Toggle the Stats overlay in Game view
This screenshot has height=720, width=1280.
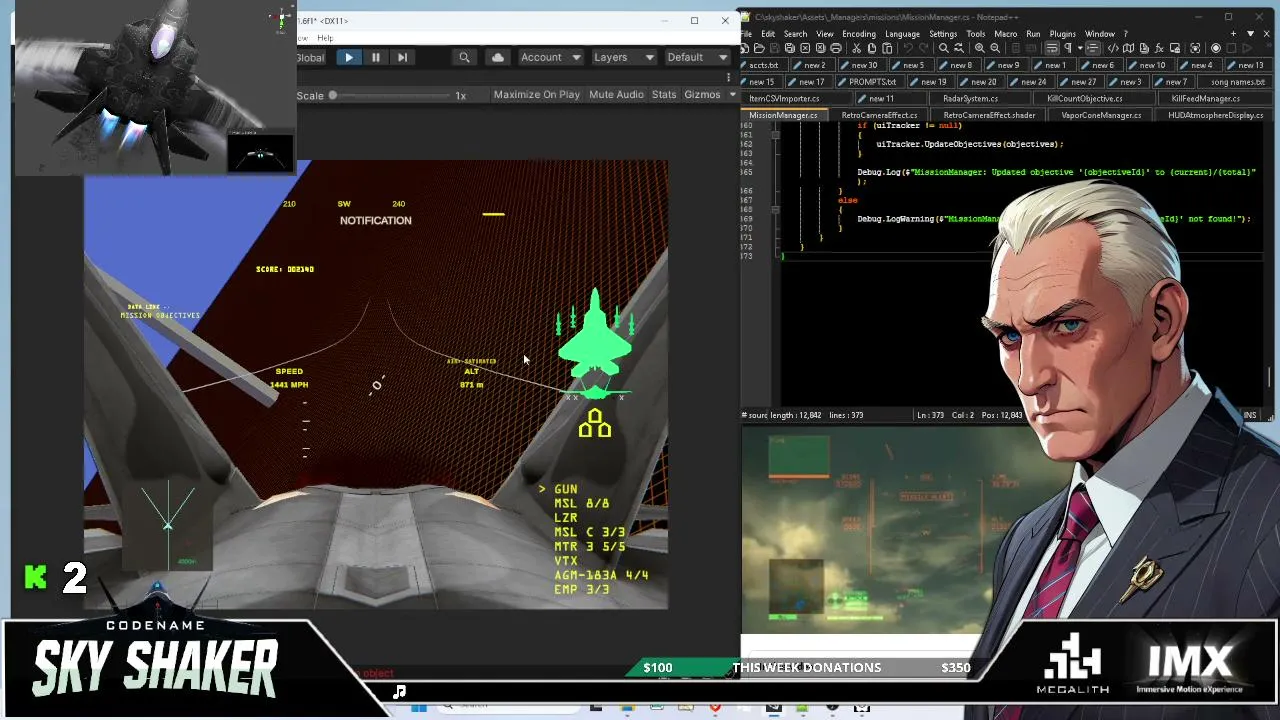coord(664,95)
